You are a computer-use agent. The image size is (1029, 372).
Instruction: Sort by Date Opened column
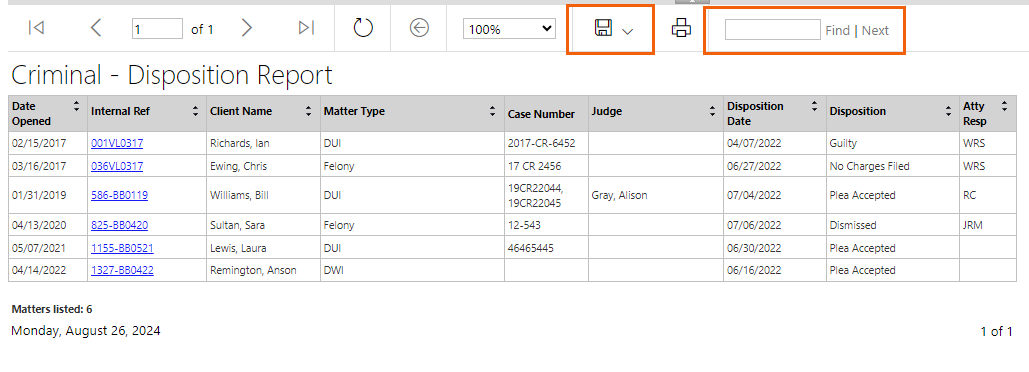click(x=76, y=106)
